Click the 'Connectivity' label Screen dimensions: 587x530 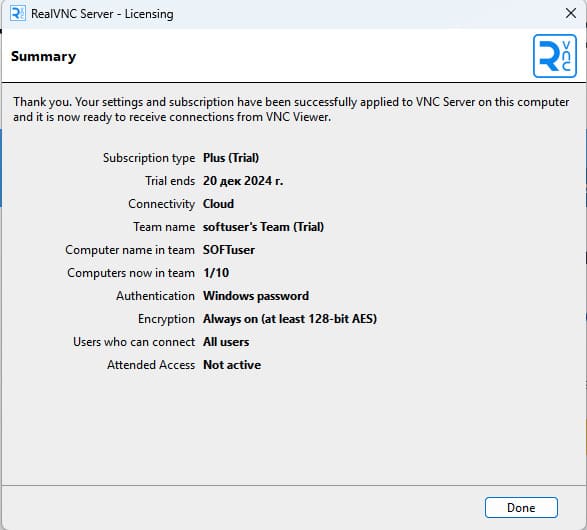[162, 204]
